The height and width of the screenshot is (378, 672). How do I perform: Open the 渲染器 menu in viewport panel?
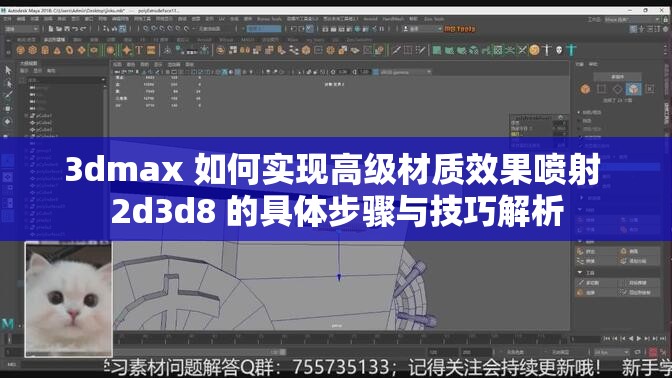tap(174, 64)
